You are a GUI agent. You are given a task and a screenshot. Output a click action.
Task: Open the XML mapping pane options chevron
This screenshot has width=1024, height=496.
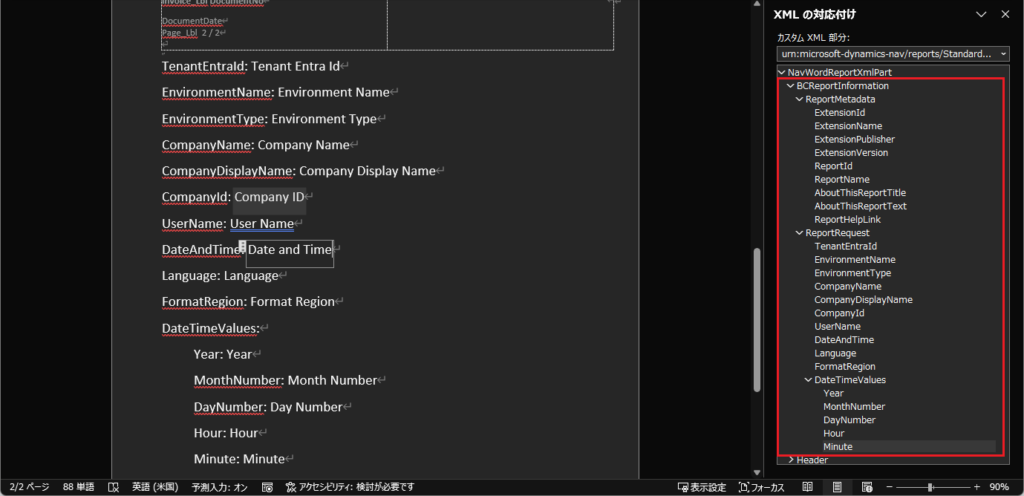[980, 14]
